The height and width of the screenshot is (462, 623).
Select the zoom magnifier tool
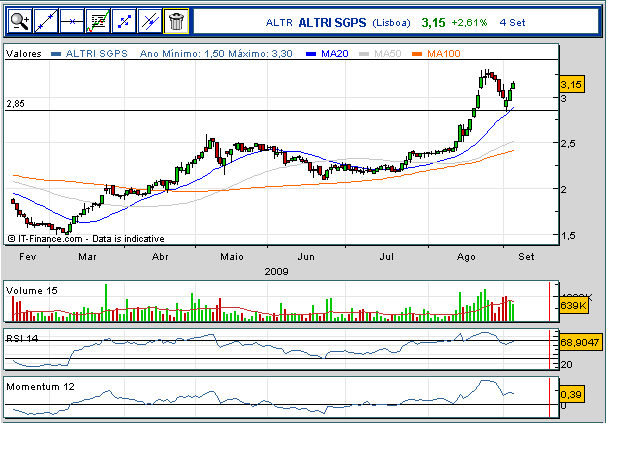coord(19,21)
